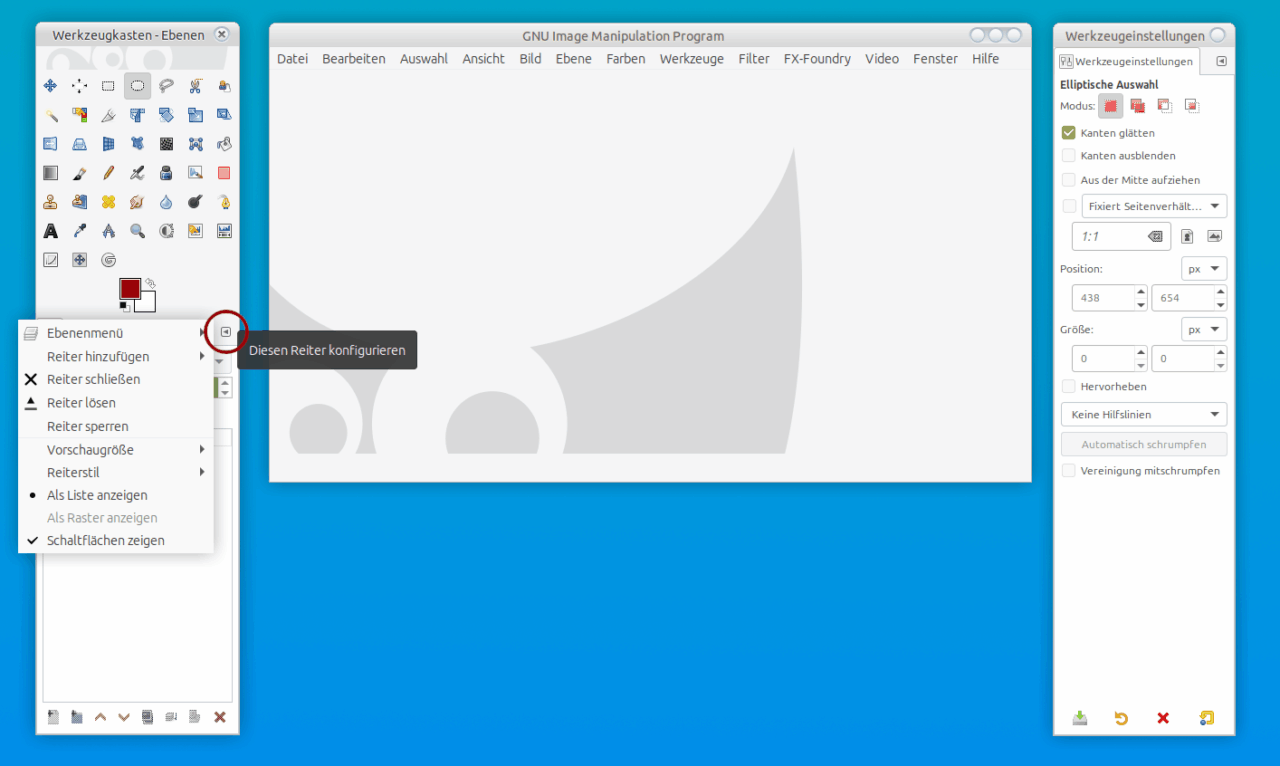Select the Text tool

(x=51, y=231)
